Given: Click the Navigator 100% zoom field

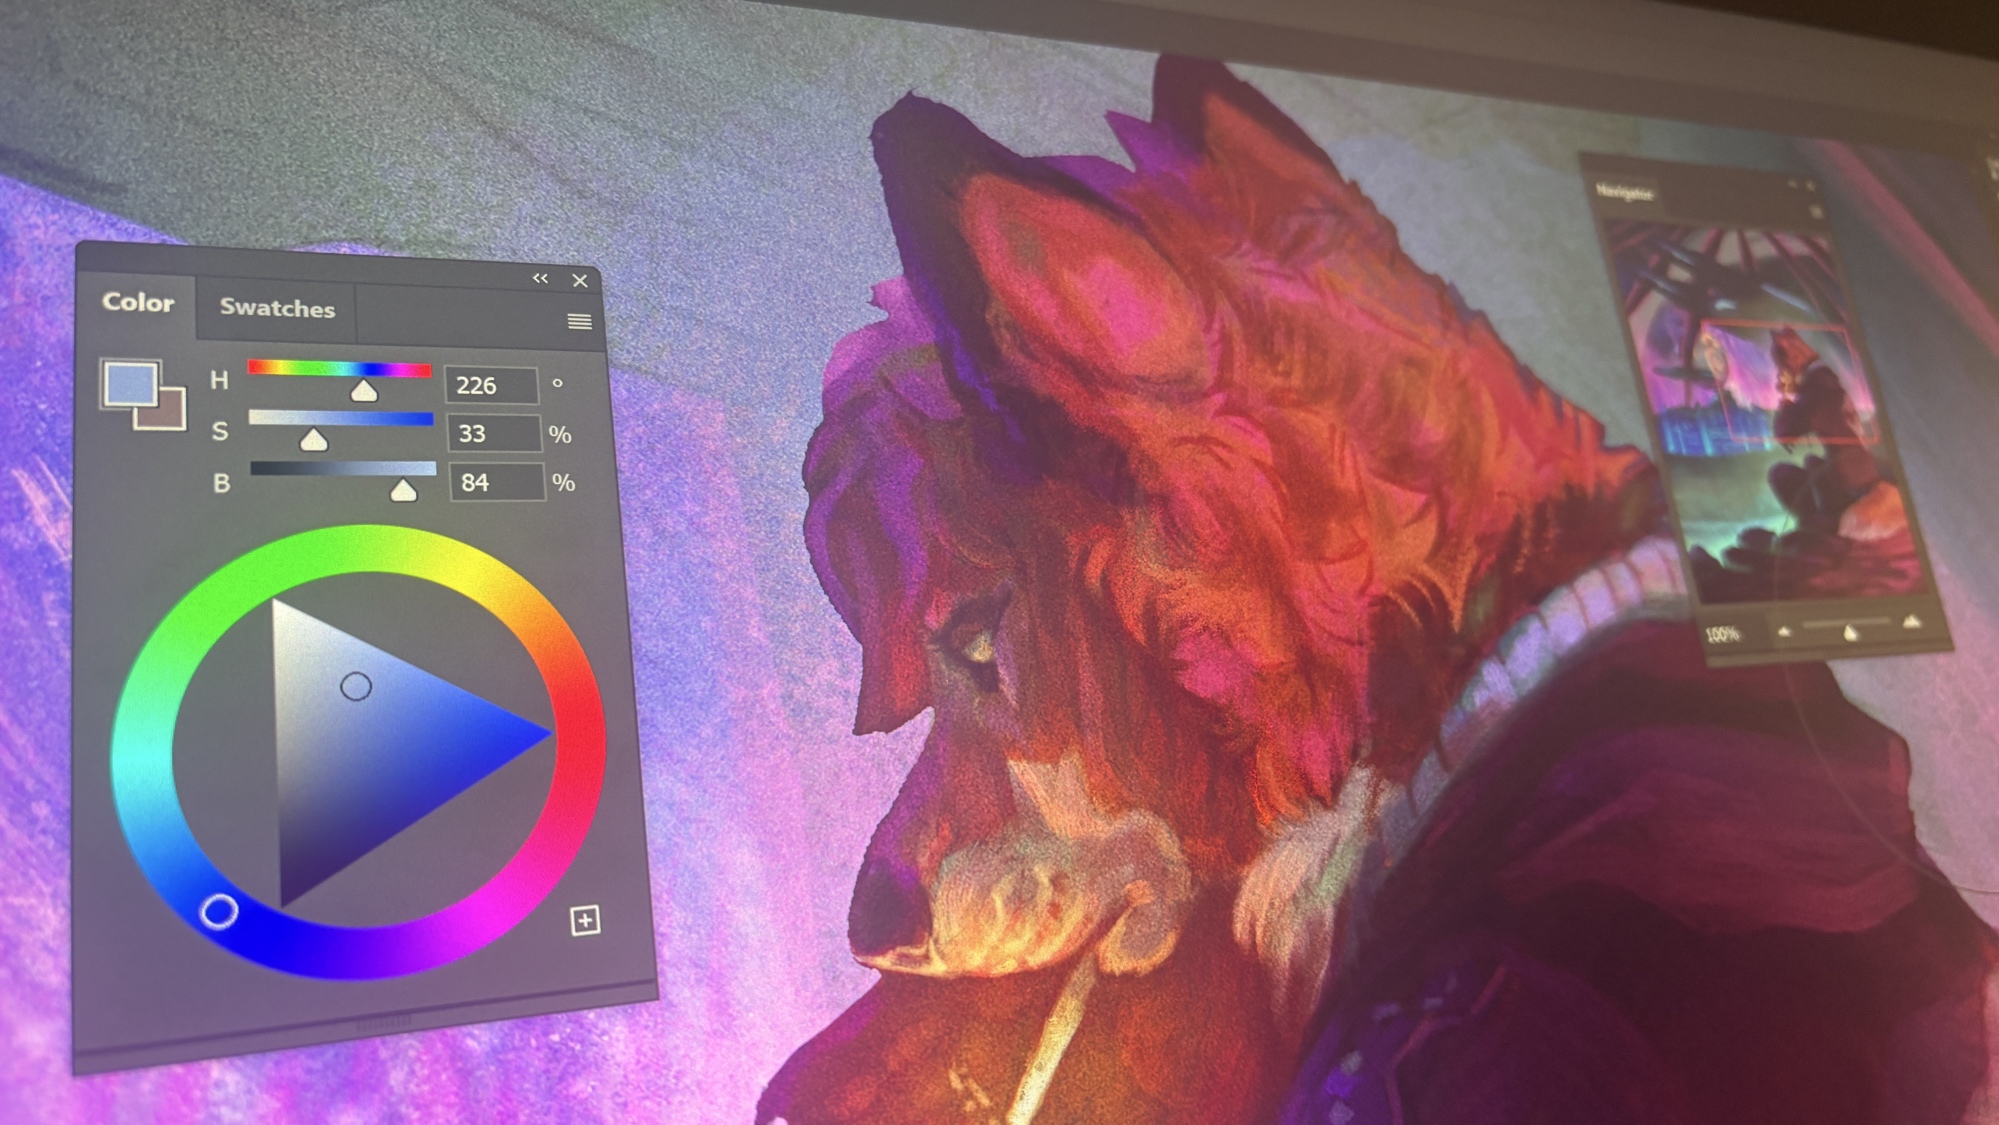Looking at the screenshot, I should click(x=1722, y=634).
